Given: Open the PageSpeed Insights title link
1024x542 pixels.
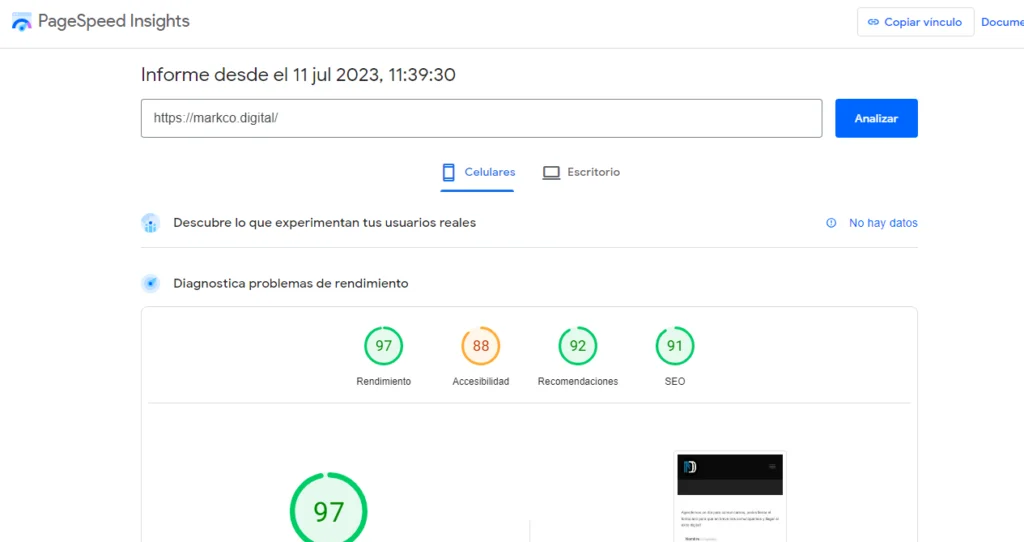Looking at the screenshot, I should (114, 21).
